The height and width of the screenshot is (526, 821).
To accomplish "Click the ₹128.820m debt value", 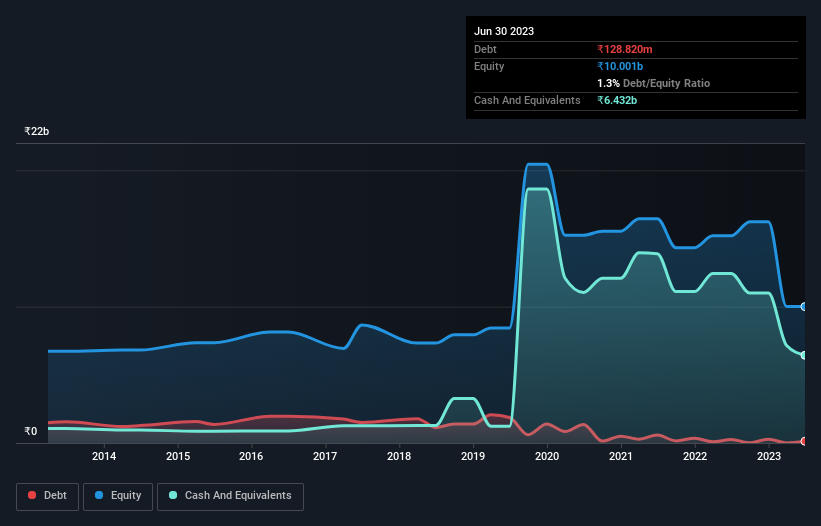I will pos(625,49).
